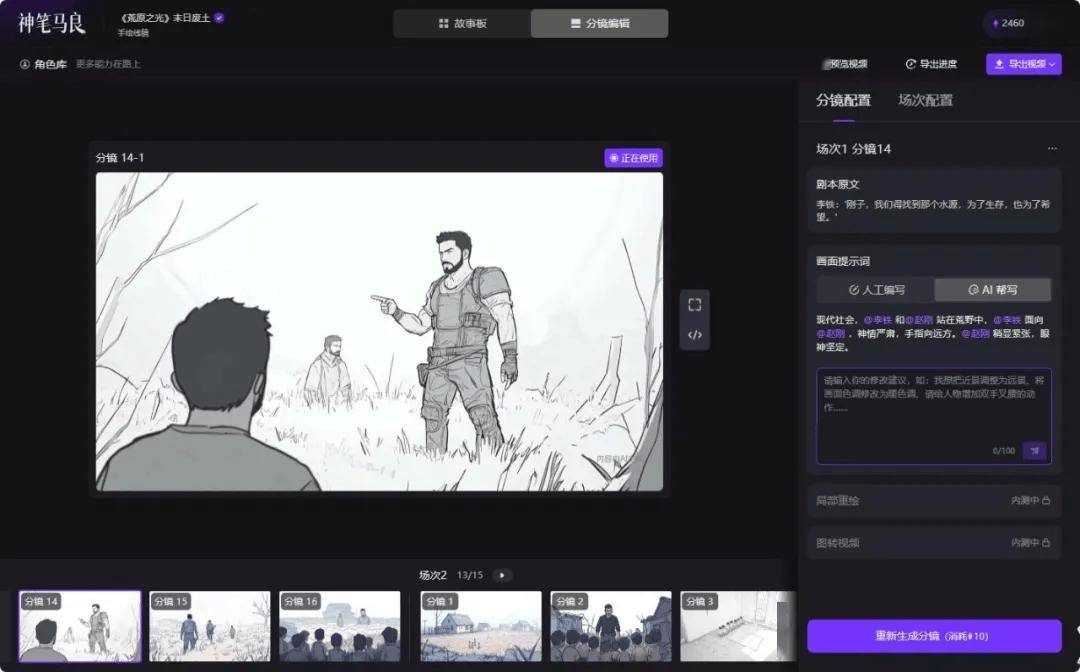Click the 导出进度 button
Screen dimensions: 1080x672
931,64
